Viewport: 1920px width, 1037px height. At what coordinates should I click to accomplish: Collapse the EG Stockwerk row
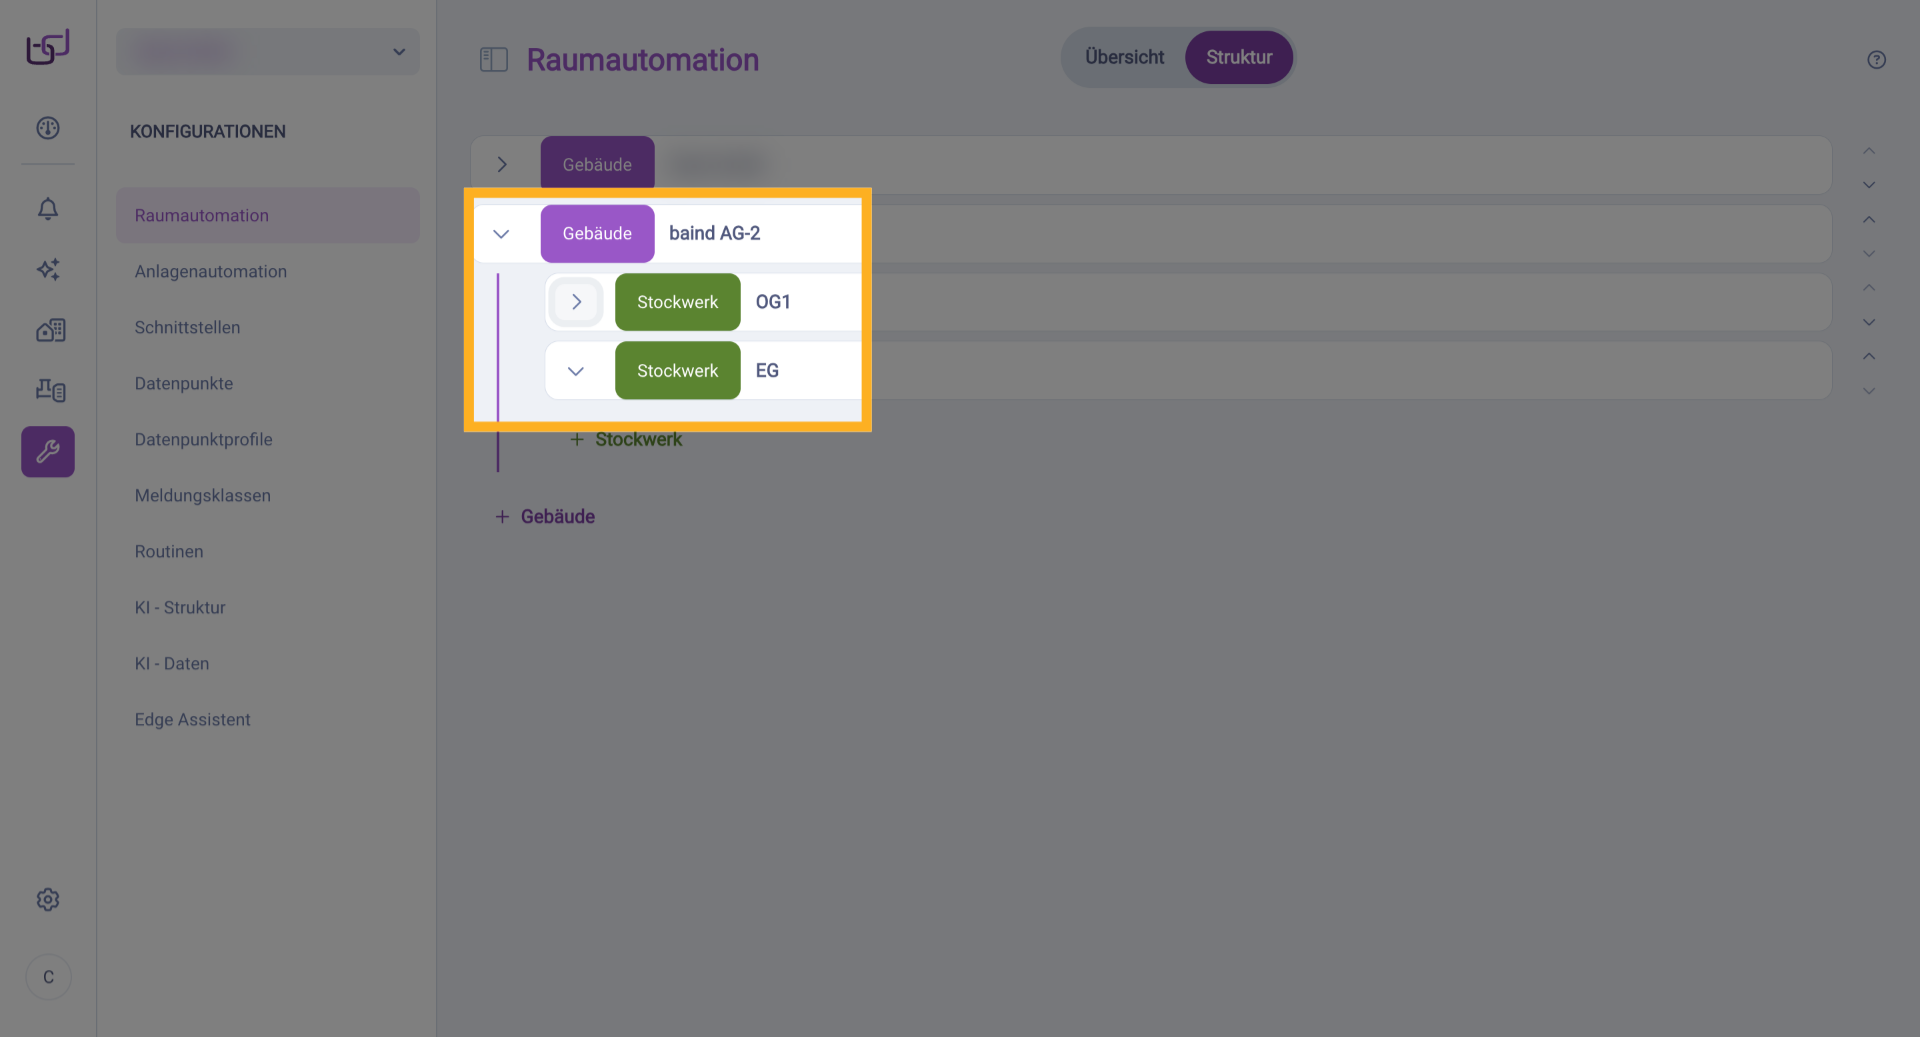click(576, 371)
